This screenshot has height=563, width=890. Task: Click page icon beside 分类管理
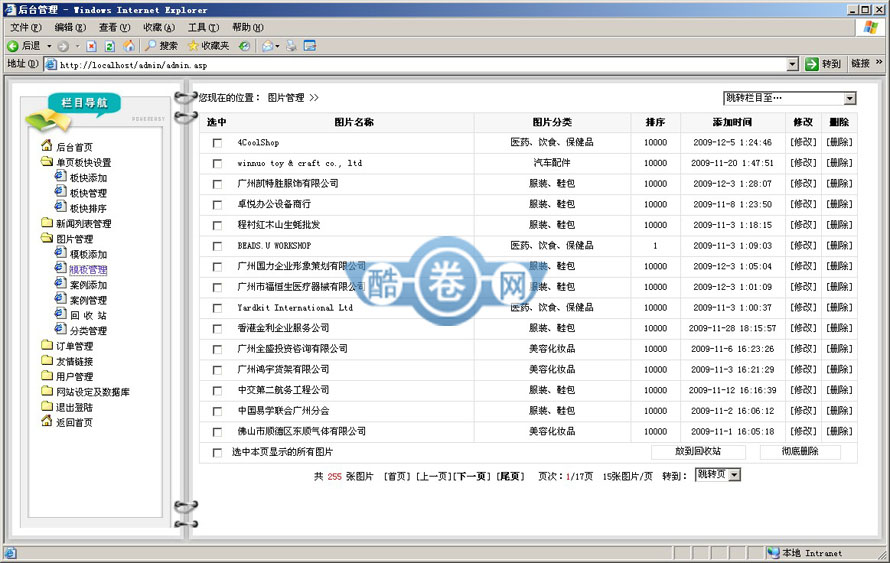pos(60,329)
